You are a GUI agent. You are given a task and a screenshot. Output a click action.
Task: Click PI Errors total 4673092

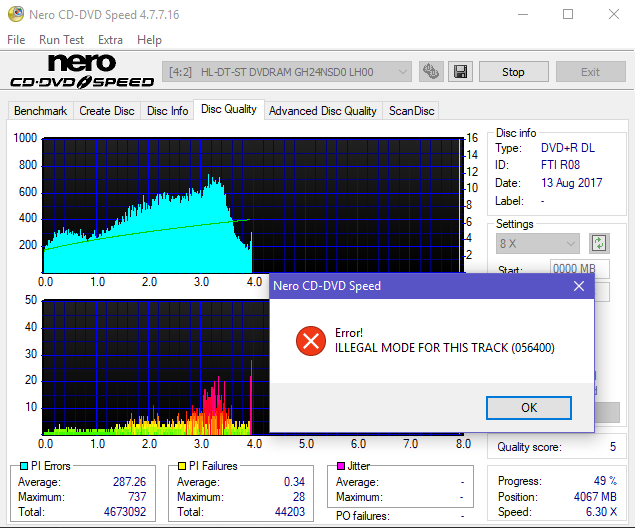[x=125, y=512]
